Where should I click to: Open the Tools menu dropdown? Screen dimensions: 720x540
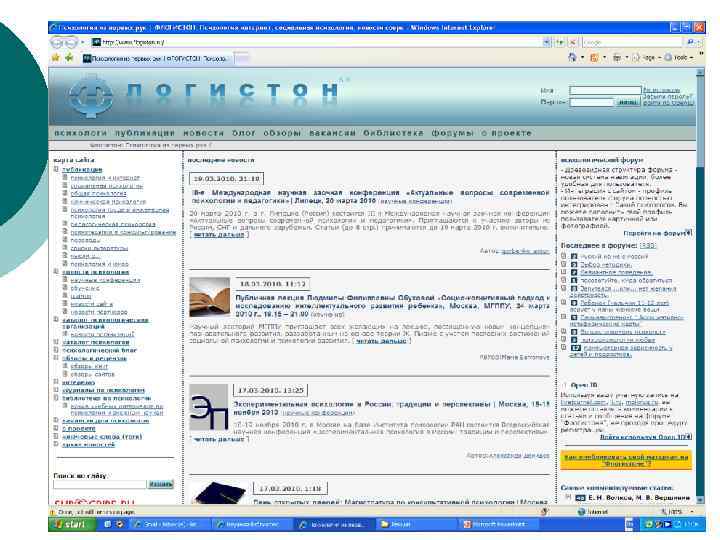(x=678, y=58)
